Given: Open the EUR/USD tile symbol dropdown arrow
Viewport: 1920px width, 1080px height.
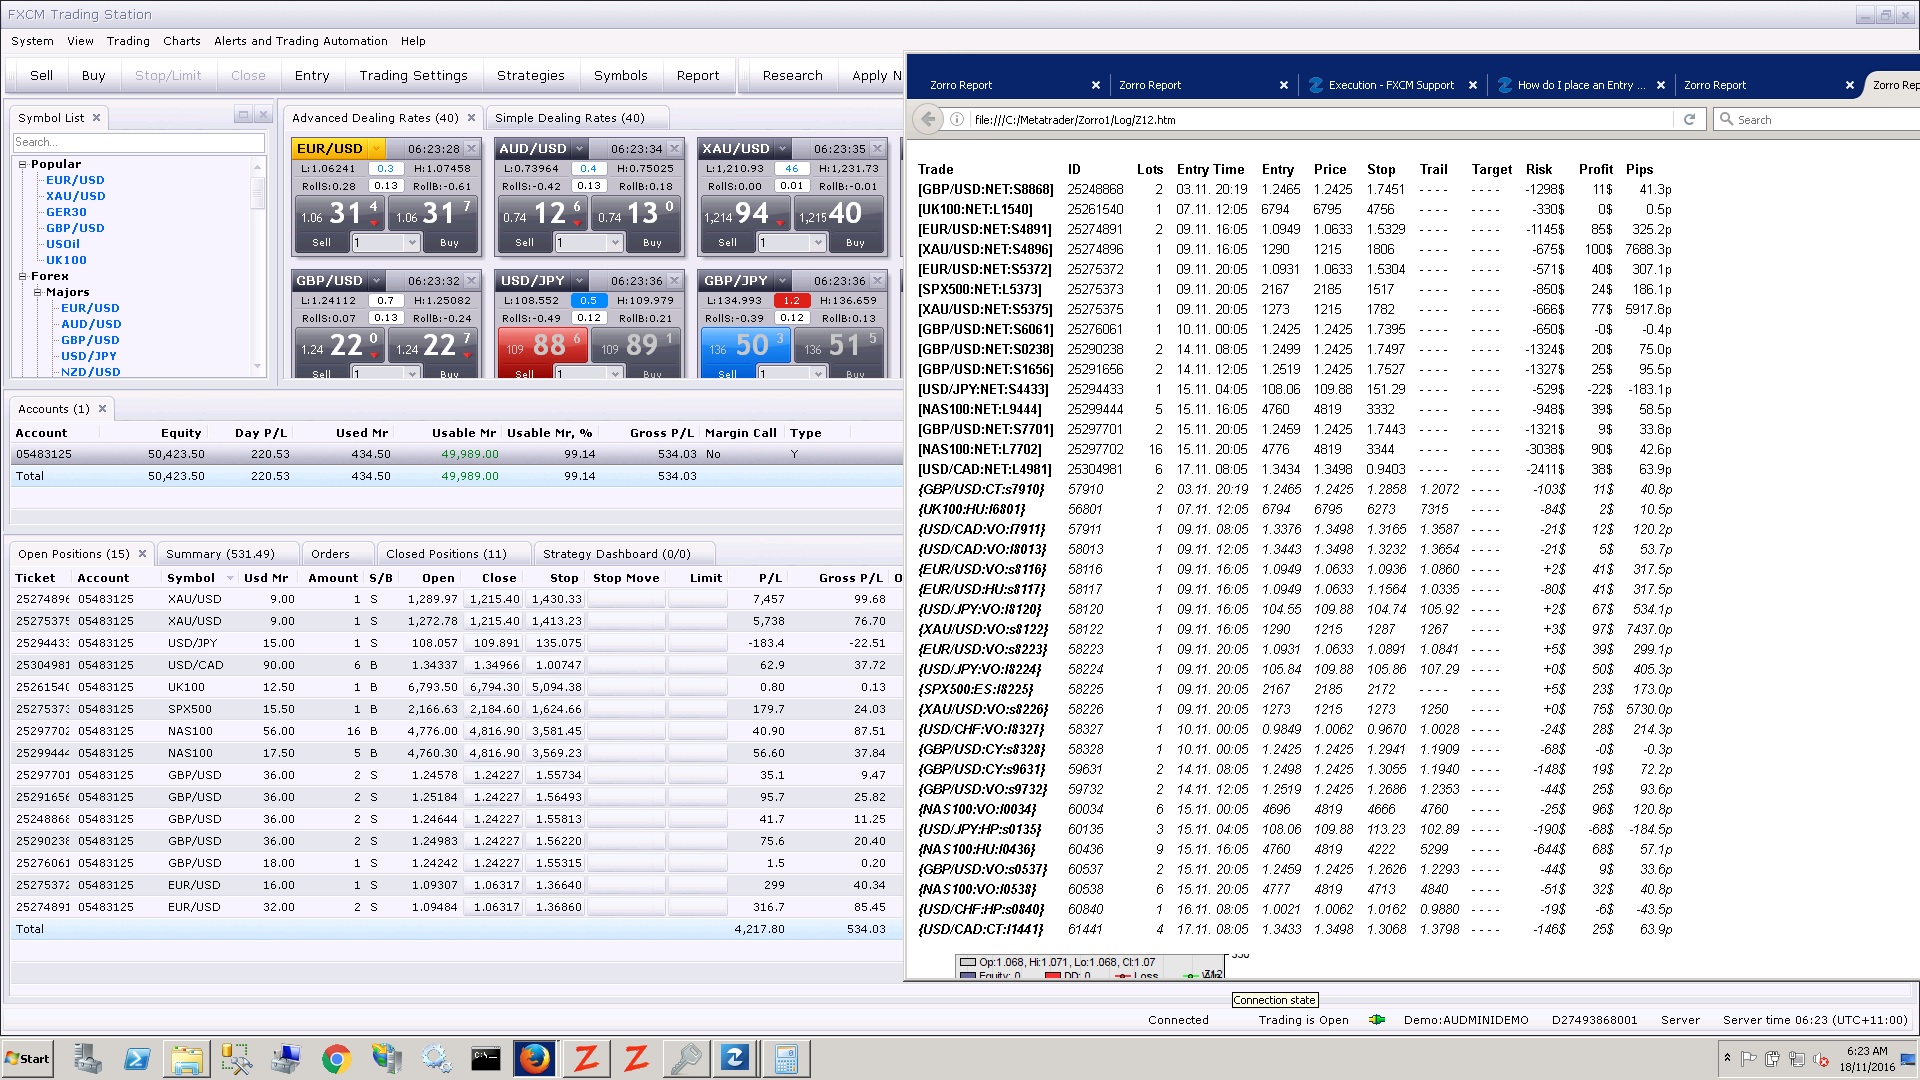Looking at the screenshot, I should pos(377,148).
